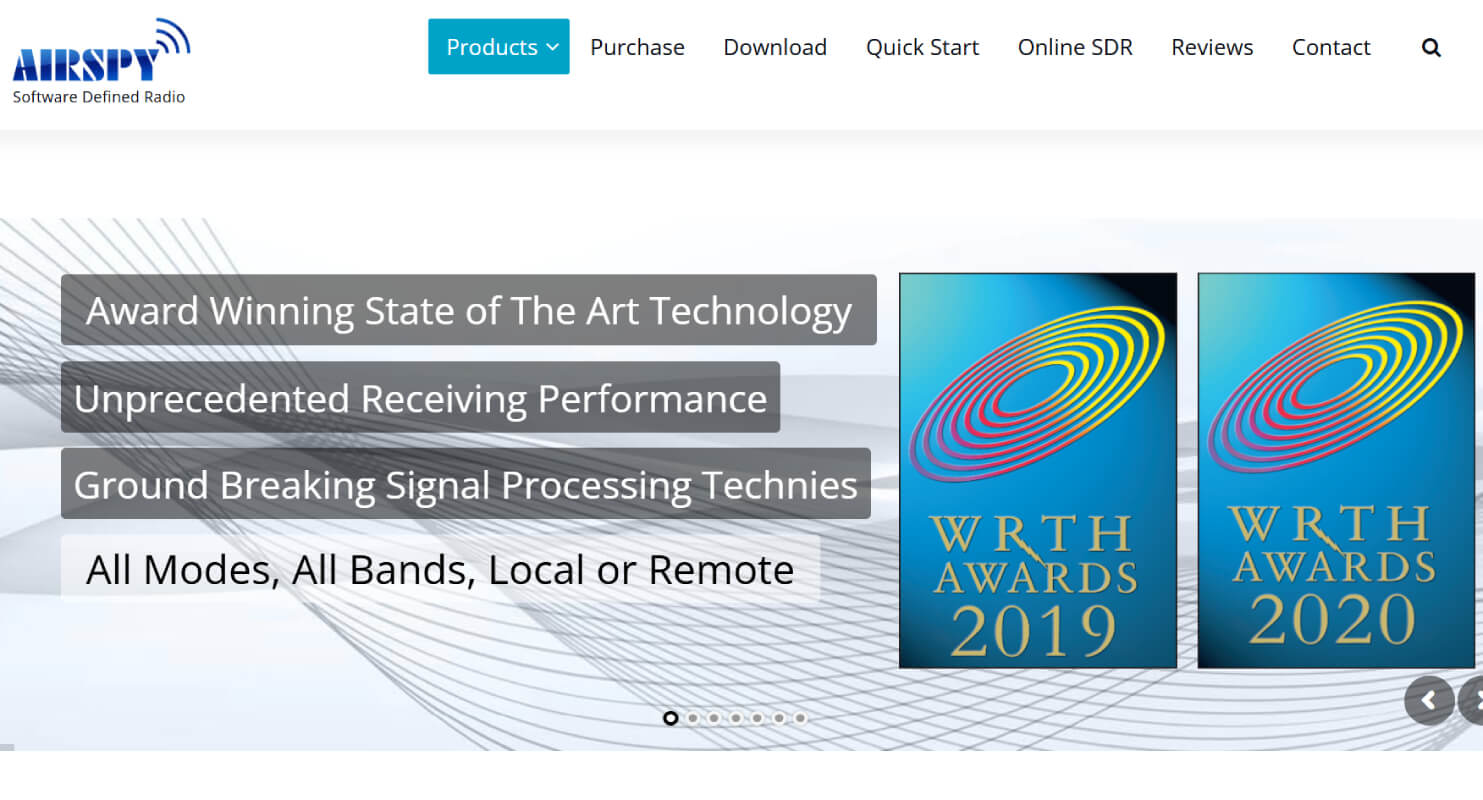This screenshot has width=1483, height=800.
Task: Click 'All Modes, All Bands, Local or Remote'
Action: (440, 569)
